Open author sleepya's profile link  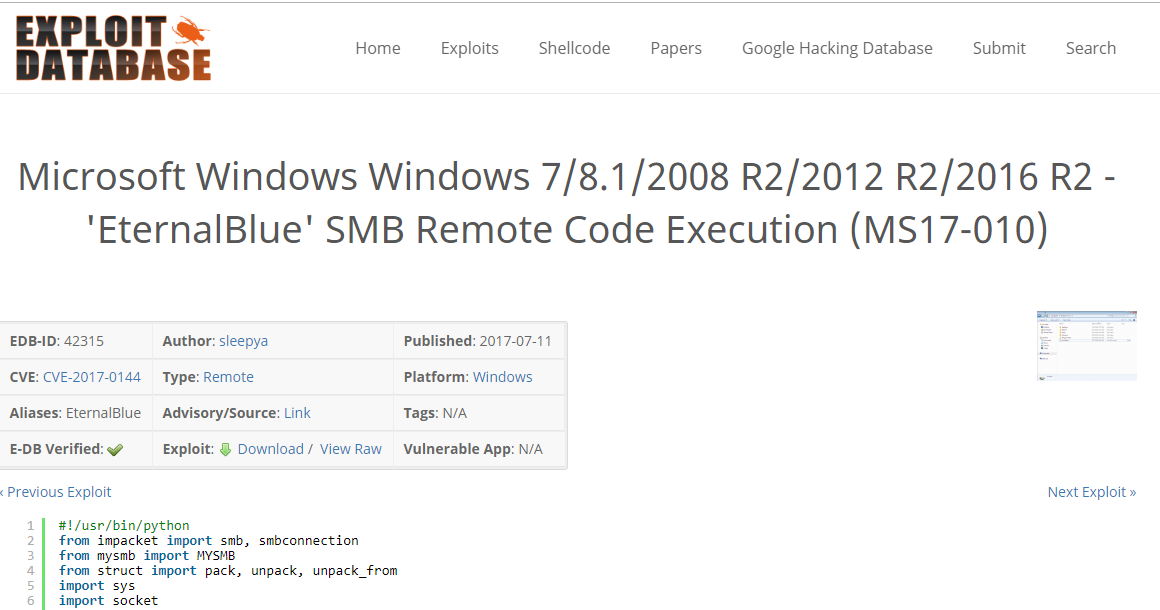pyautogui.click(x=243, y=341)
